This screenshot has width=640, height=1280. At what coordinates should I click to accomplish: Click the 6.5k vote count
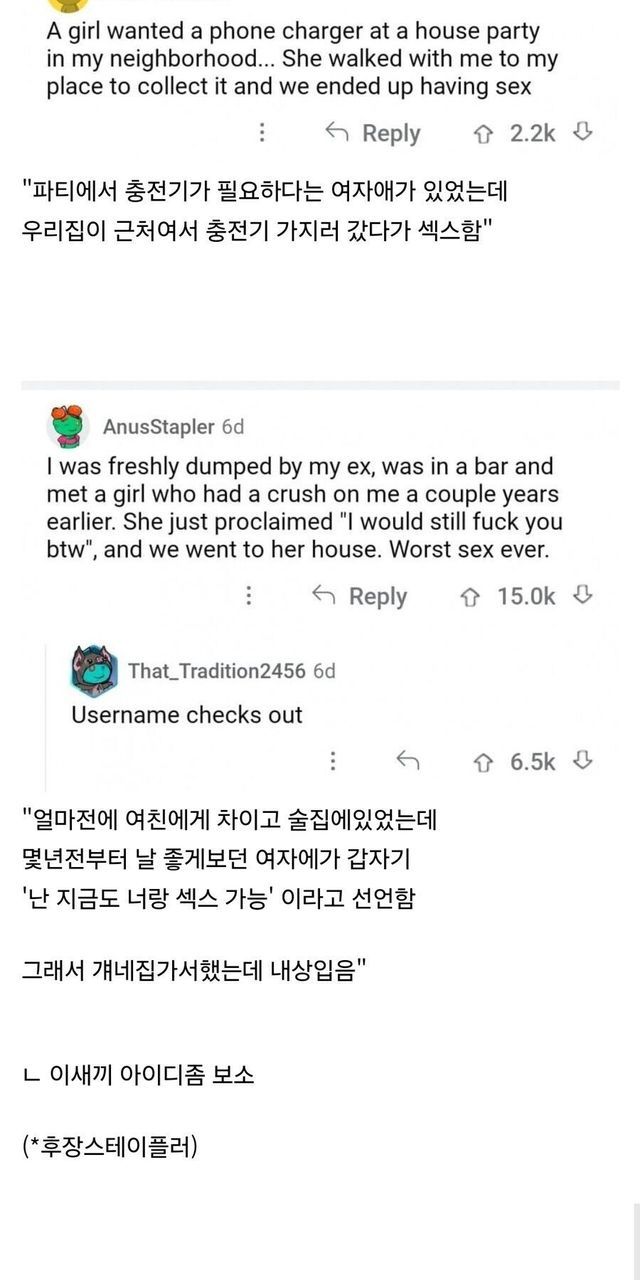(533, 761)
